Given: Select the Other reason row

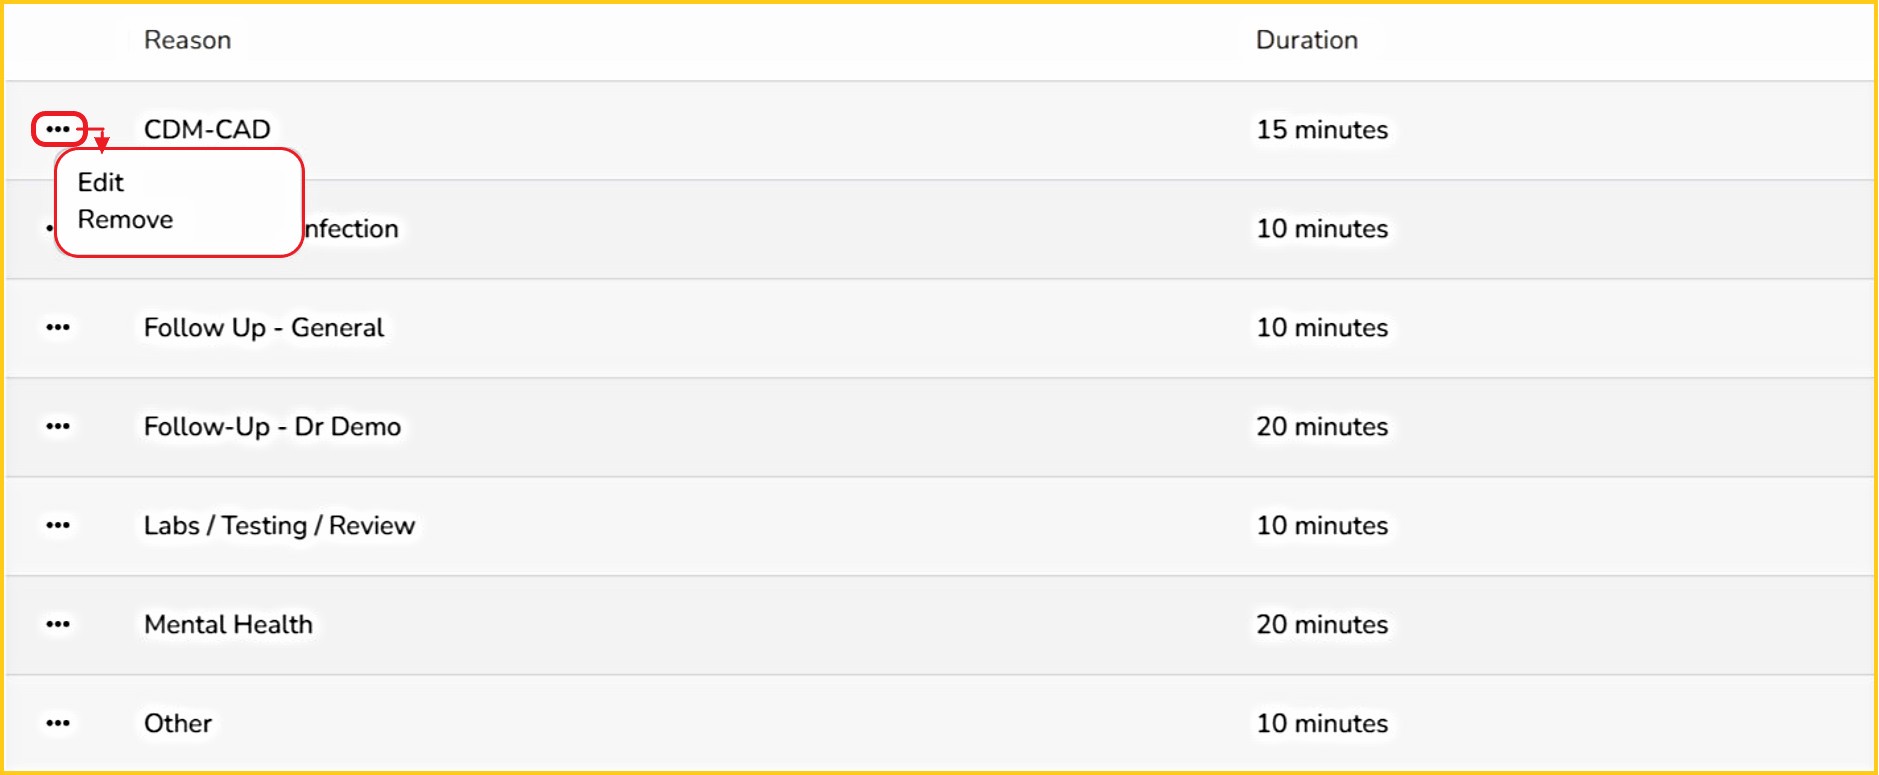Looking at the screenshot, I should click(x=178, y=723).
